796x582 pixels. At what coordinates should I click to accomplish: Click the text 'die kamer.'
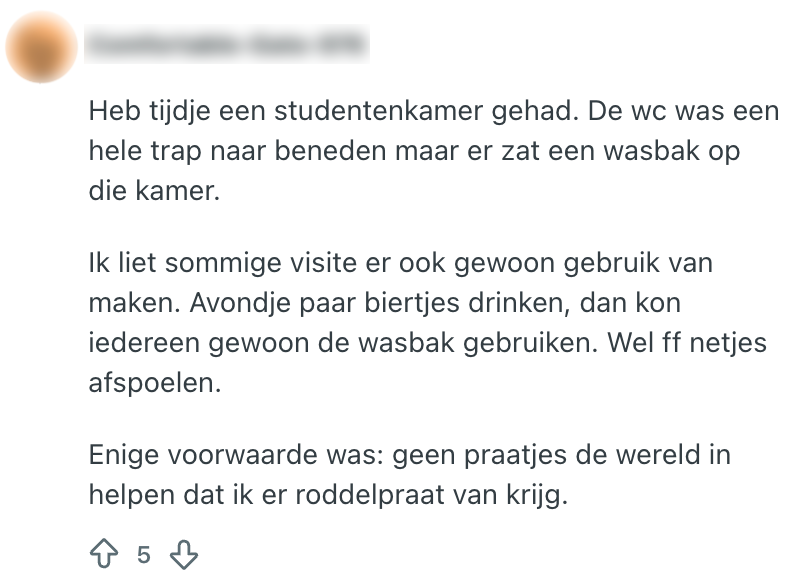[153, 189]
